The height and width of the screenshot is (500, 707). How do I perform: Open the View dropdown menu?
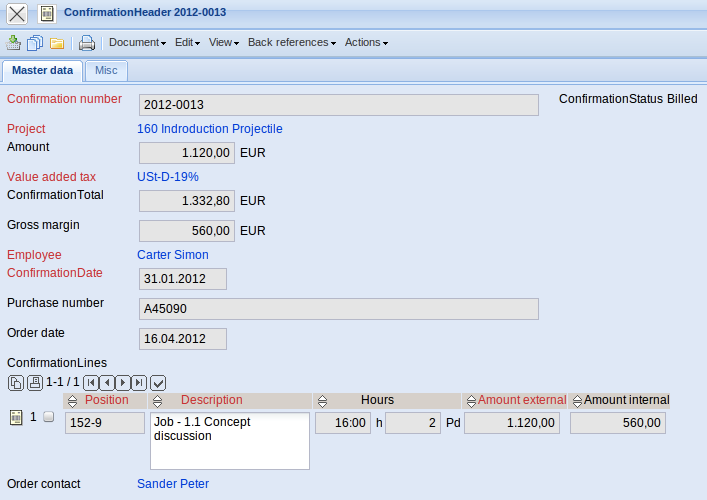click(x=224, y=42)
